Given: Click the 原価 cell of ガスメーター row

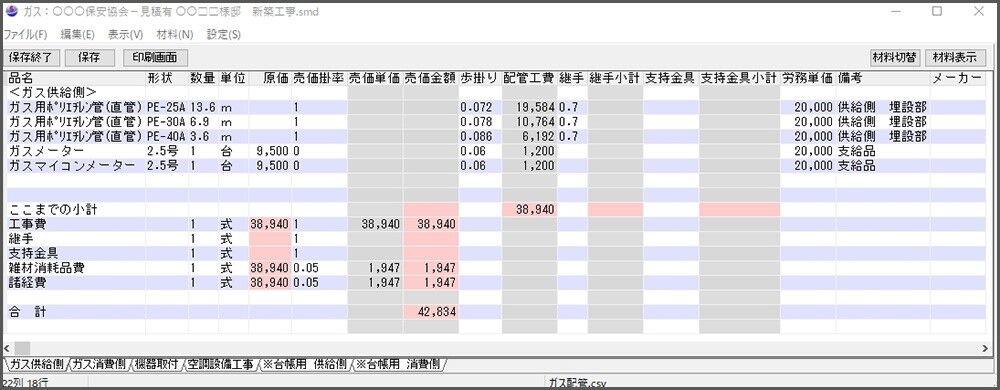Looking at the screenshot, I should [x=269, y=152].
